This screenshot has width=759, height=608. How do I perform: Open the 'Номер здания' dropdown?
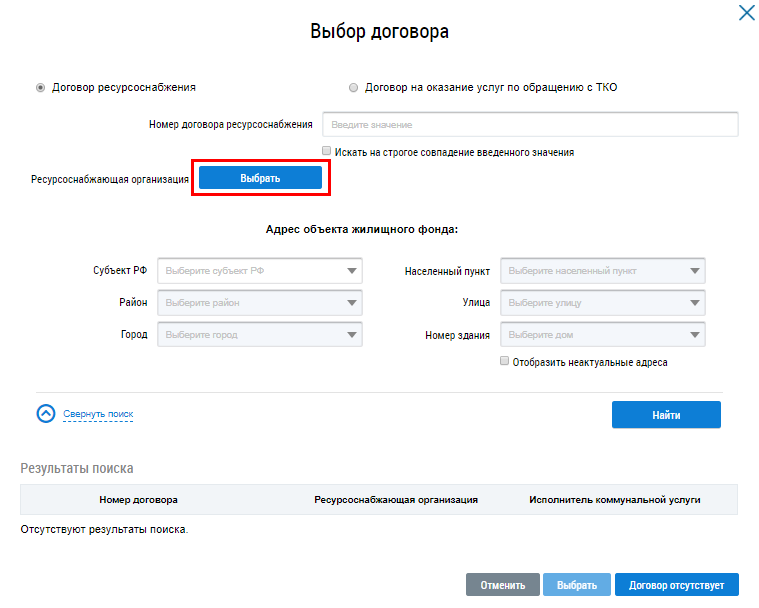point(603,335)
